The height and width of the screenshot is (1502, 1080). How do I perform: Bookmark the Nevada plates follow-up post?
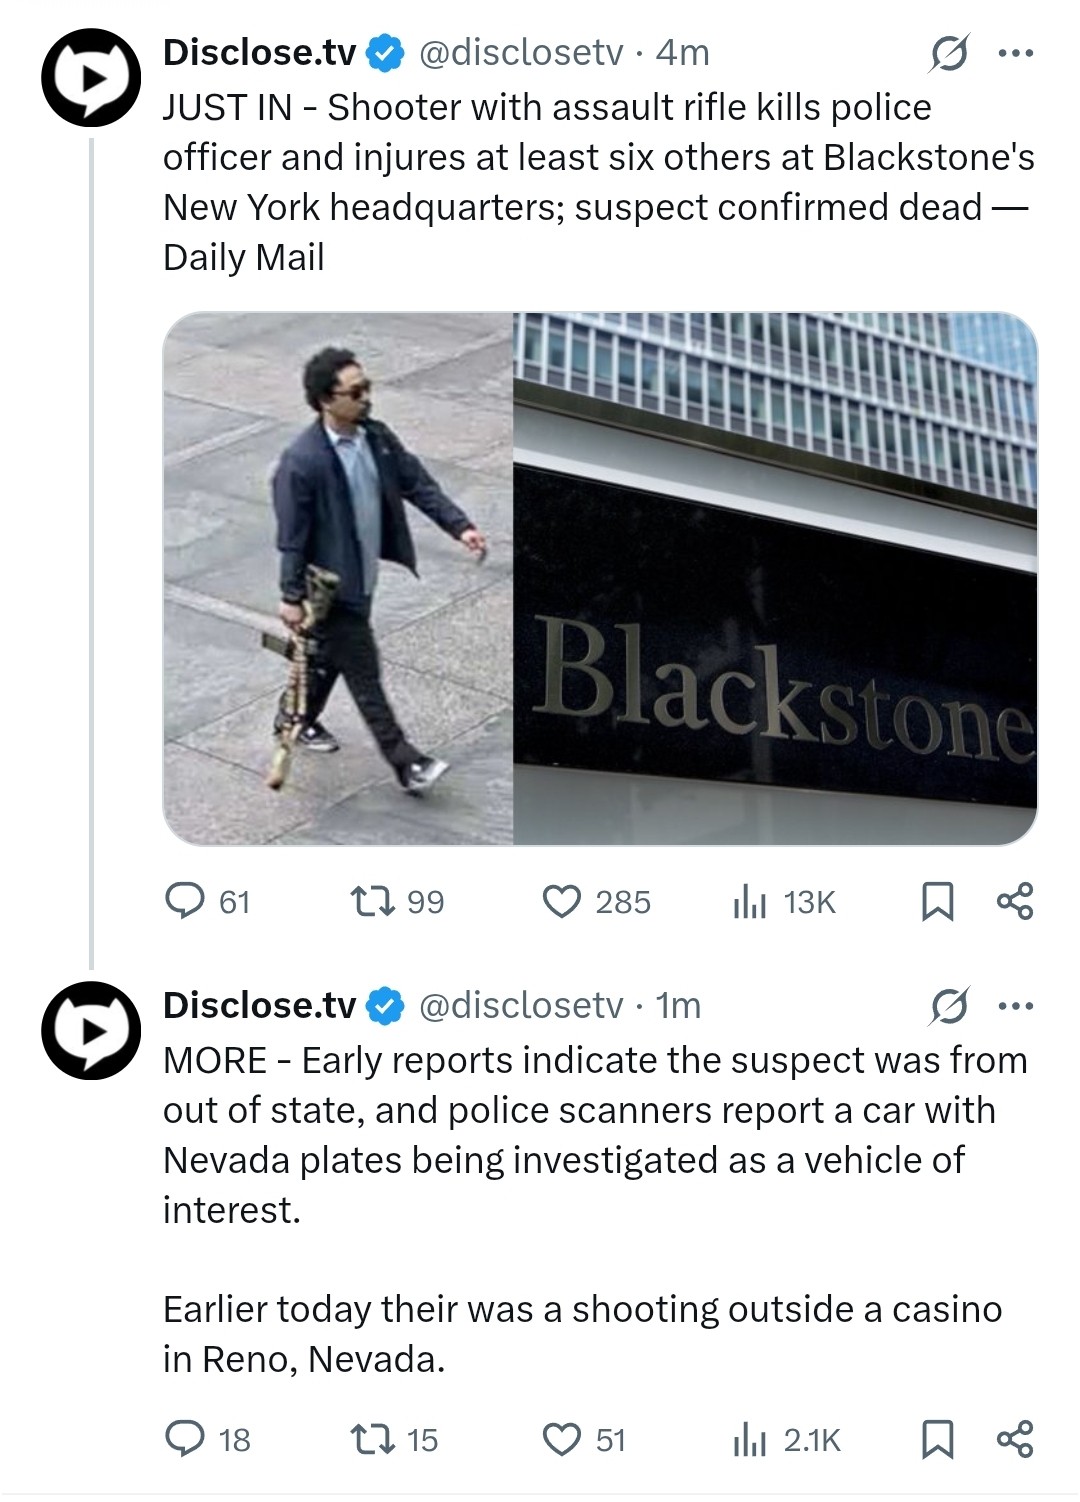click(x=937, y=1439)
